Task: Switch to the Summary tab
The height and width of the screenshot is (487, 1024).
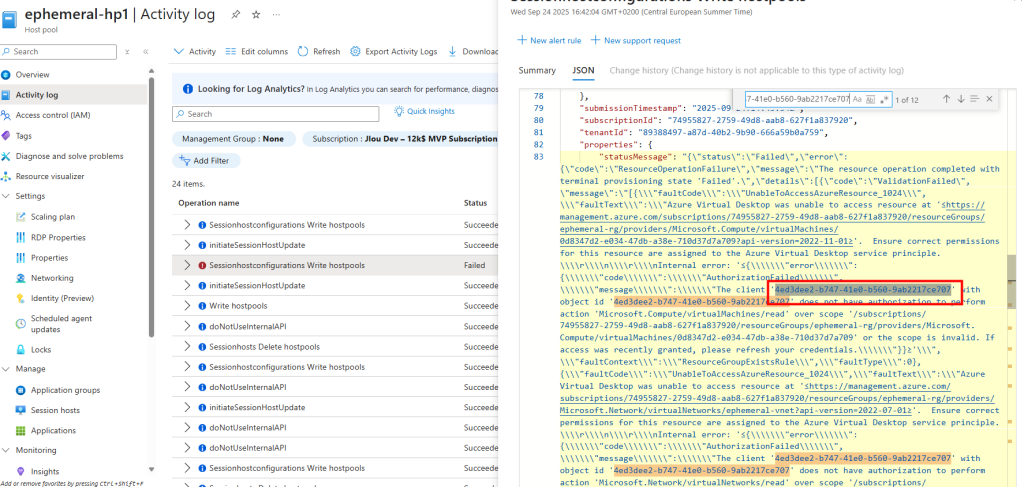Action: [x=537, y=70]
